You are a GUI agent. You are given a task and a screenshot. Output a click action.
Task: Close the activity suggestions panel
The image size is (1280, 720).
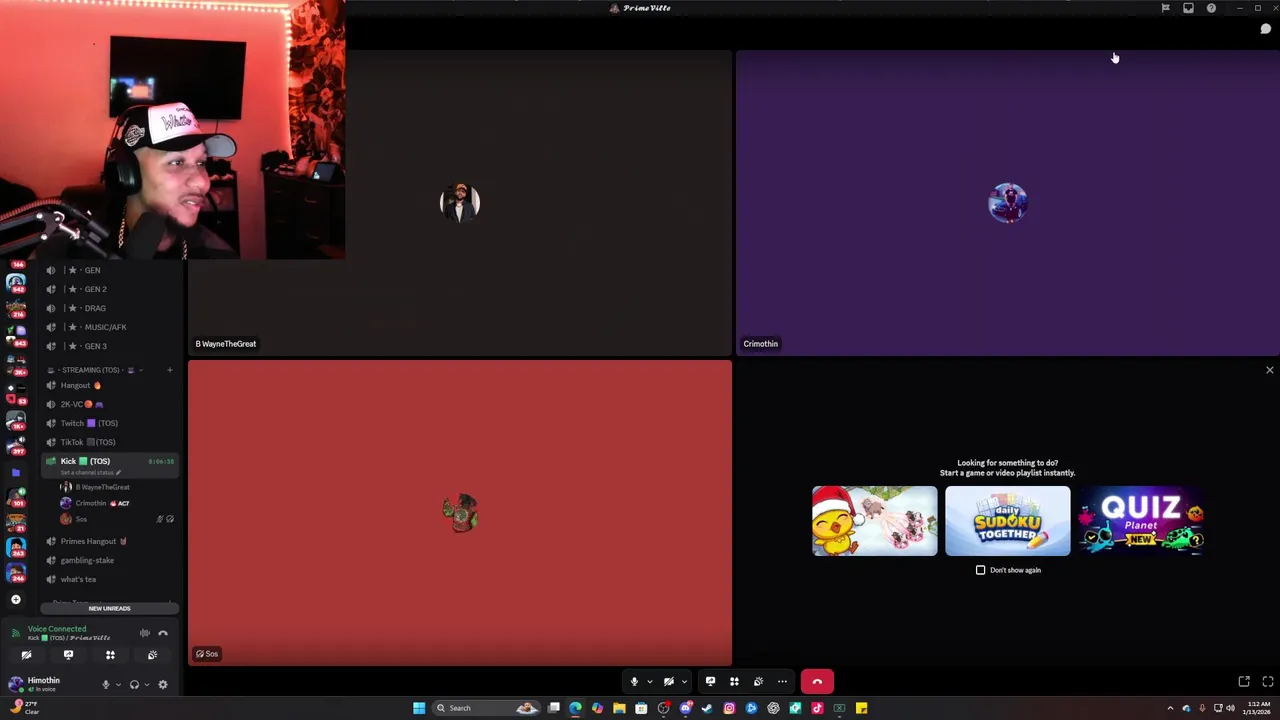coord(1270,370)
